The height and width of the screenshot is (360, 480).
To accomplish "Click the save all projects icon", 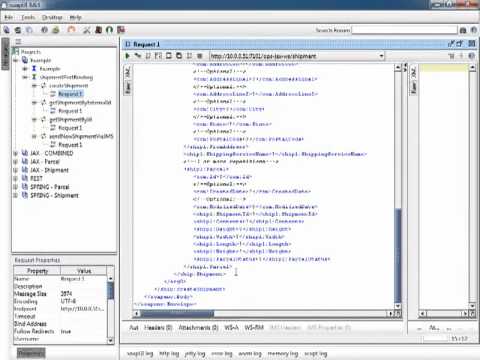I will click(x=29, y=30).
